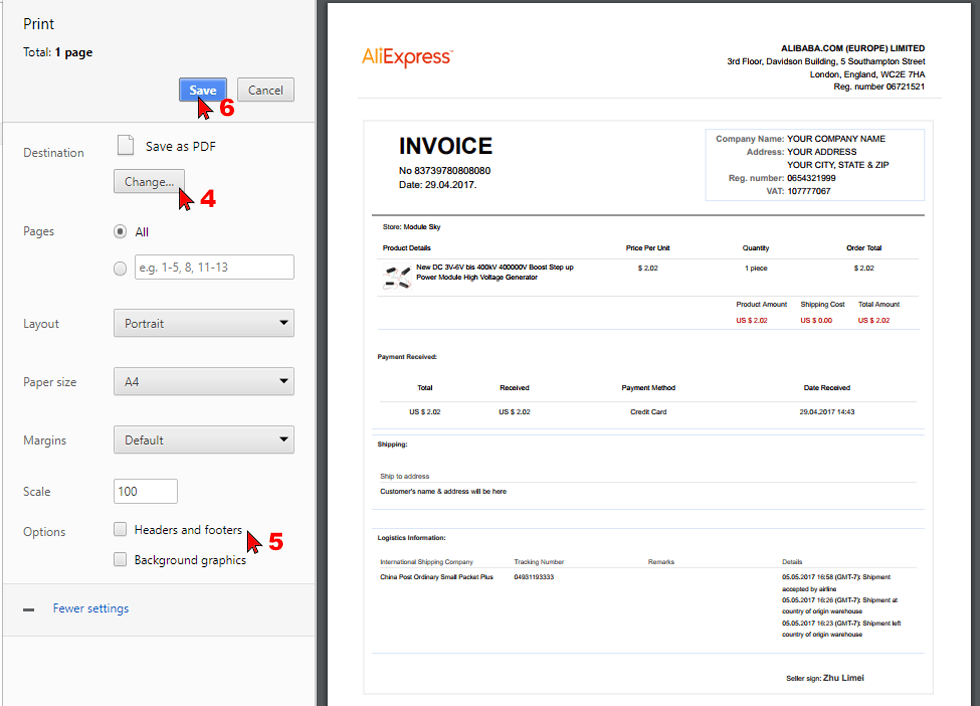This screenshot has height=706, width=980.
Task: Click the INVOICE heading in preview
Action: point(446,146)
